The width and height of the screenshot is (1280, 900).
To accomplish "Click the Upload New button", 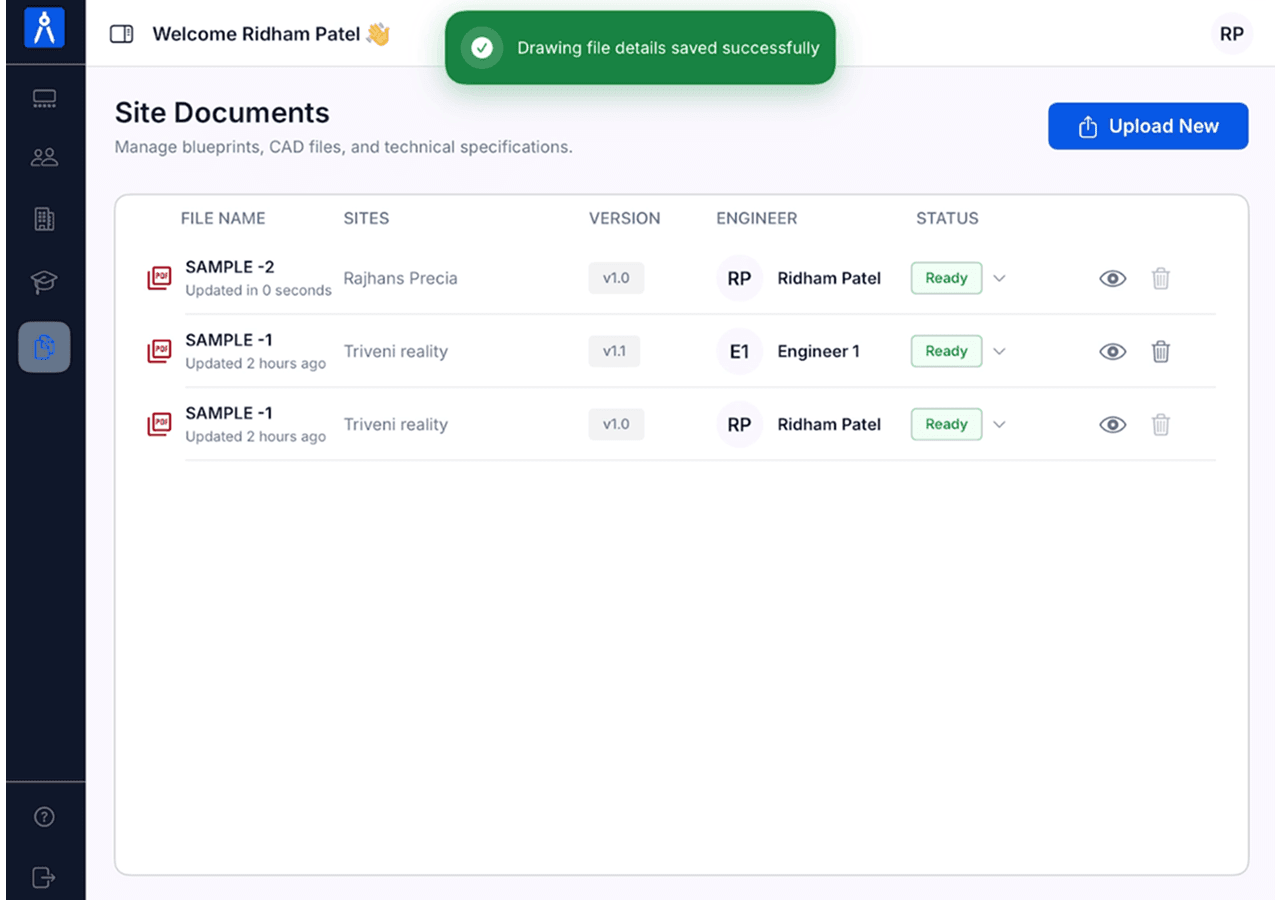I will point(1148,126).
